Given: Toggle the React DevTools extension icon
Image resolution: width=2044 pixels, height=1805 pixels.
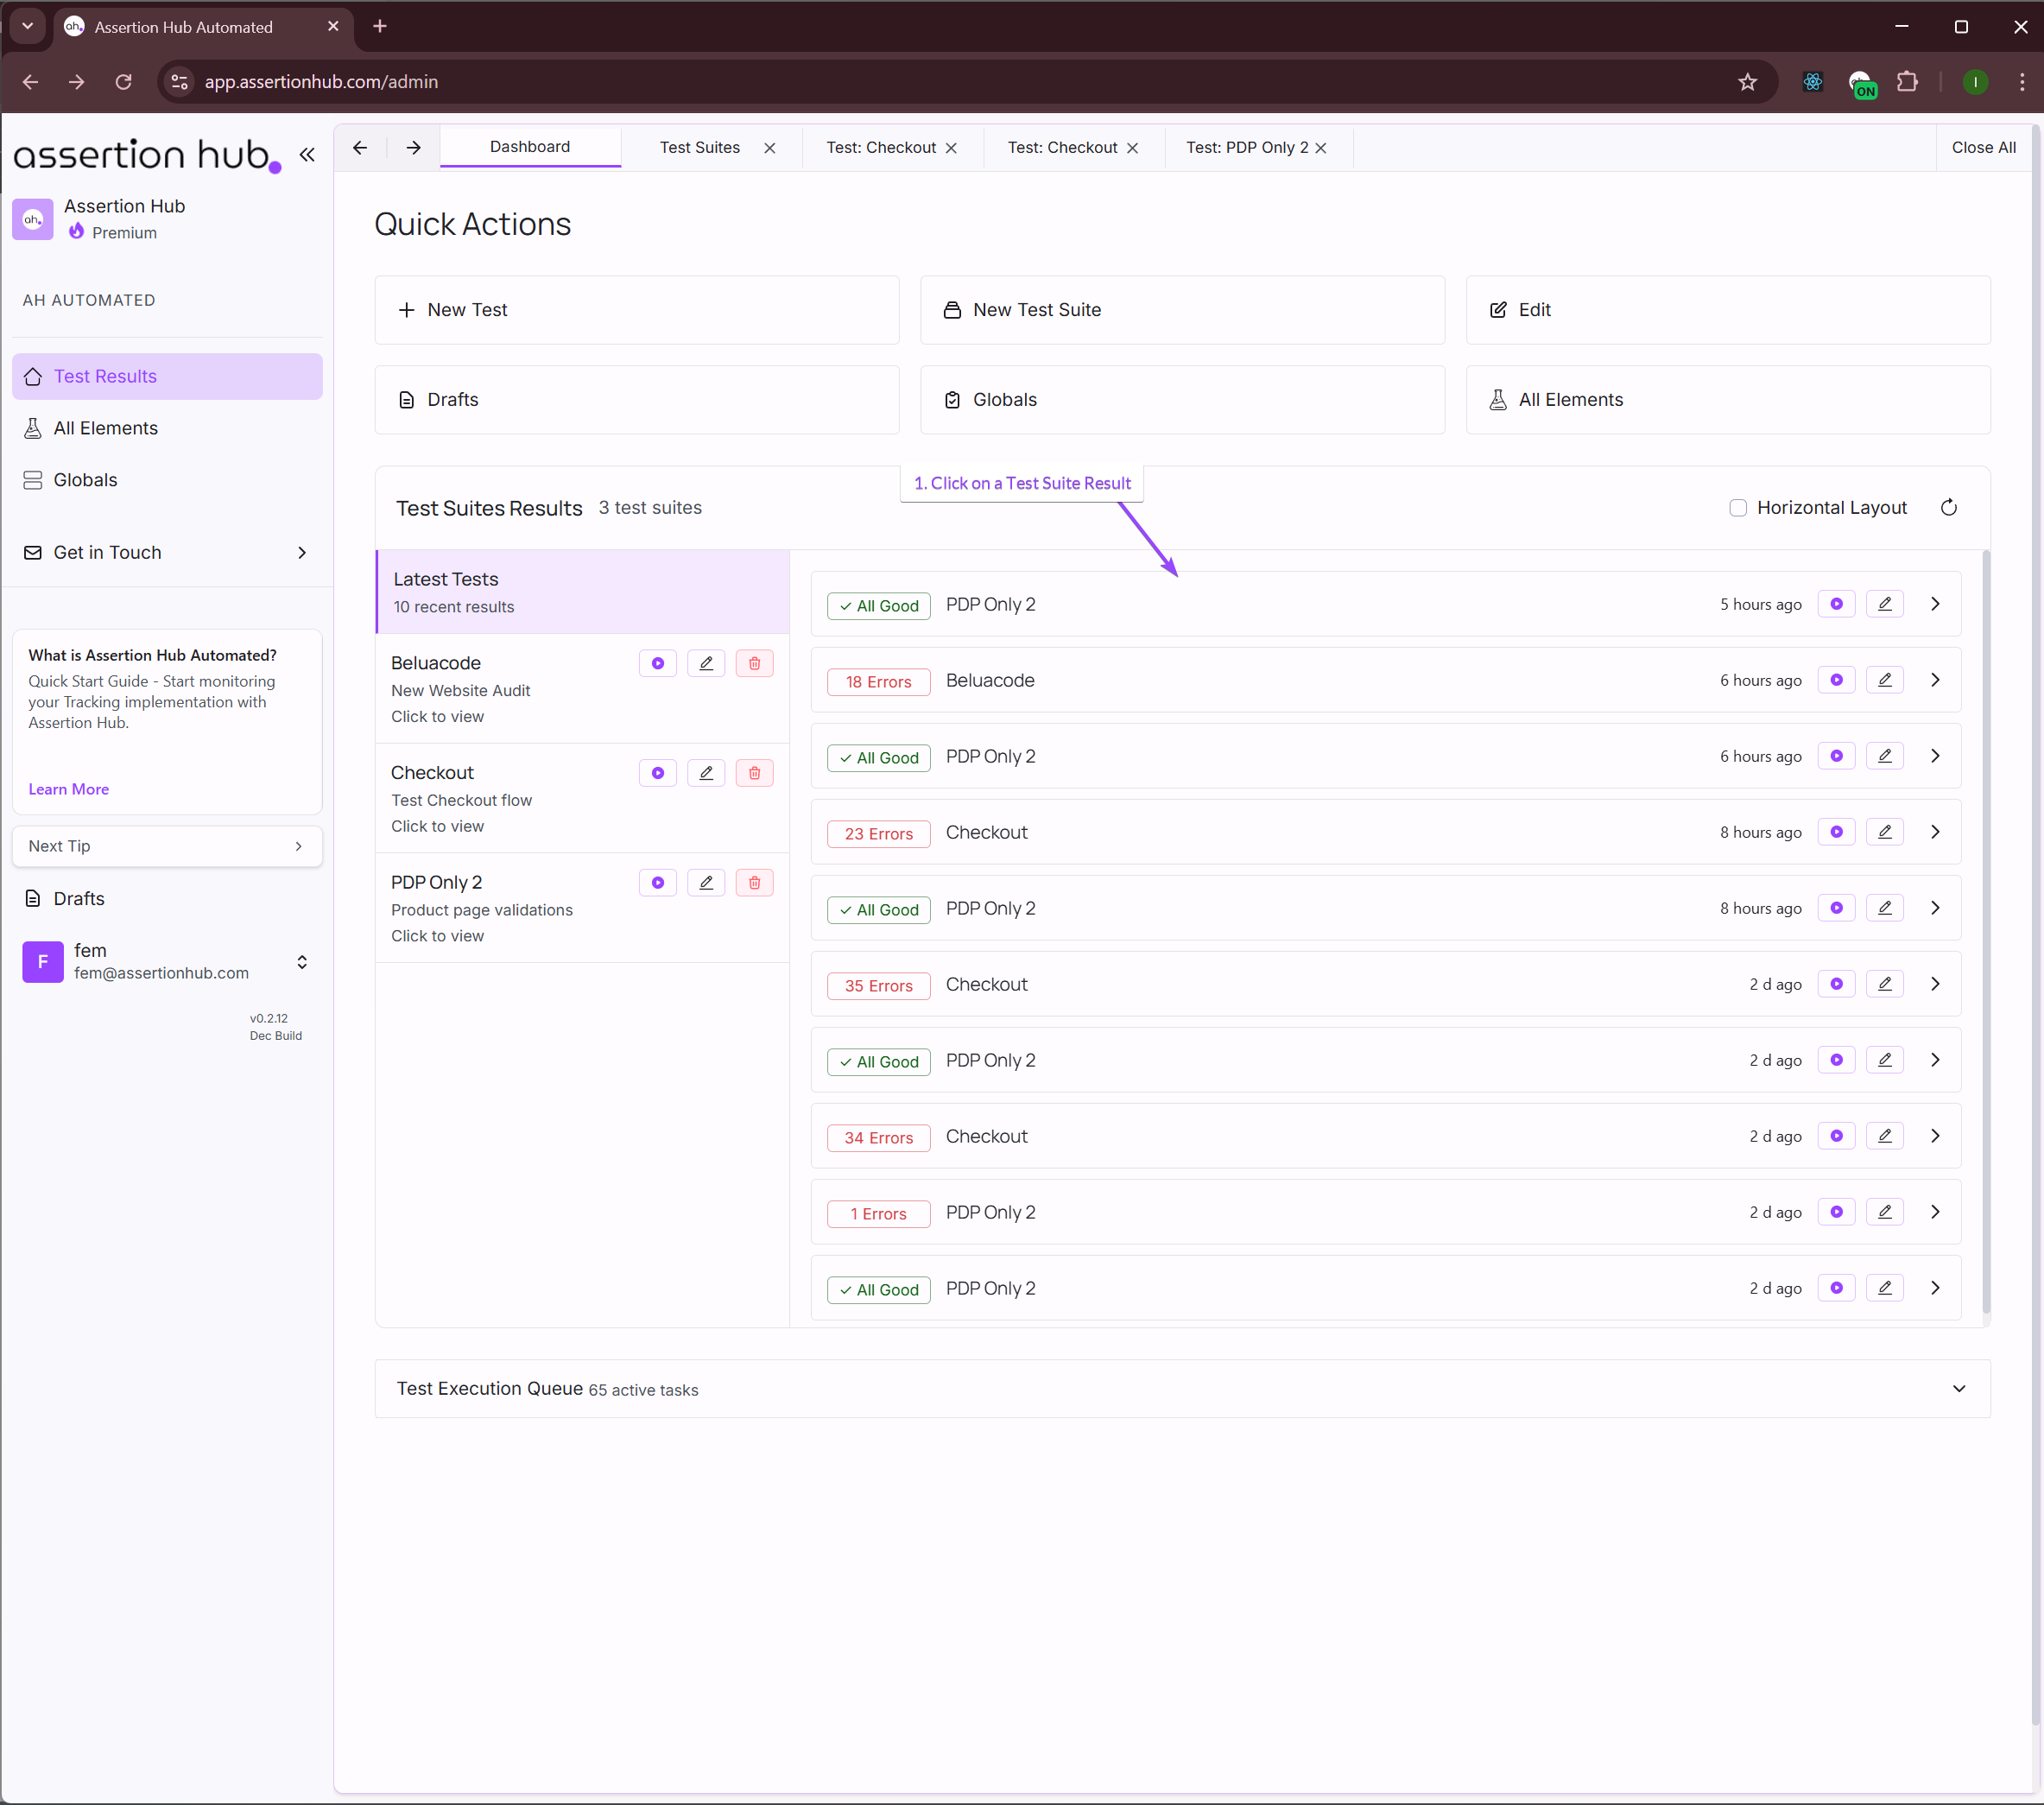Looking at the screenshot, I should pyautogui.click(x=1812, y=82).
